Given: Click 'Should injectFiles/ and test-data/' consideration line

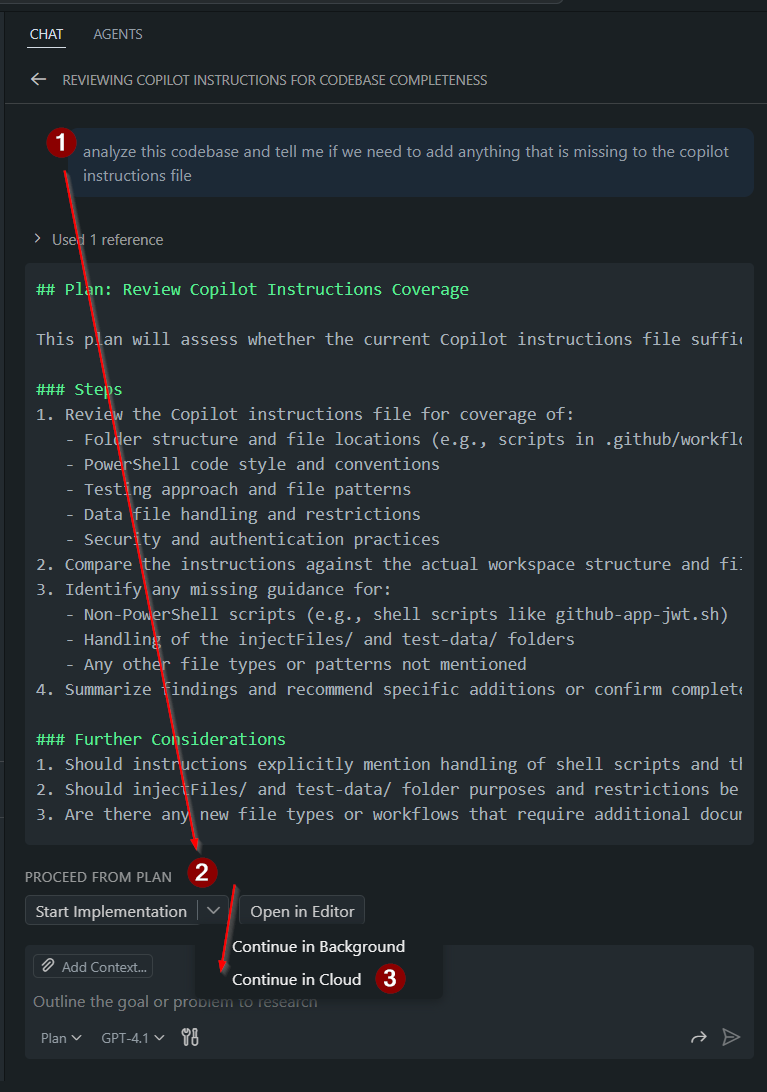Looking at the screenshot, I should [389, 789].
